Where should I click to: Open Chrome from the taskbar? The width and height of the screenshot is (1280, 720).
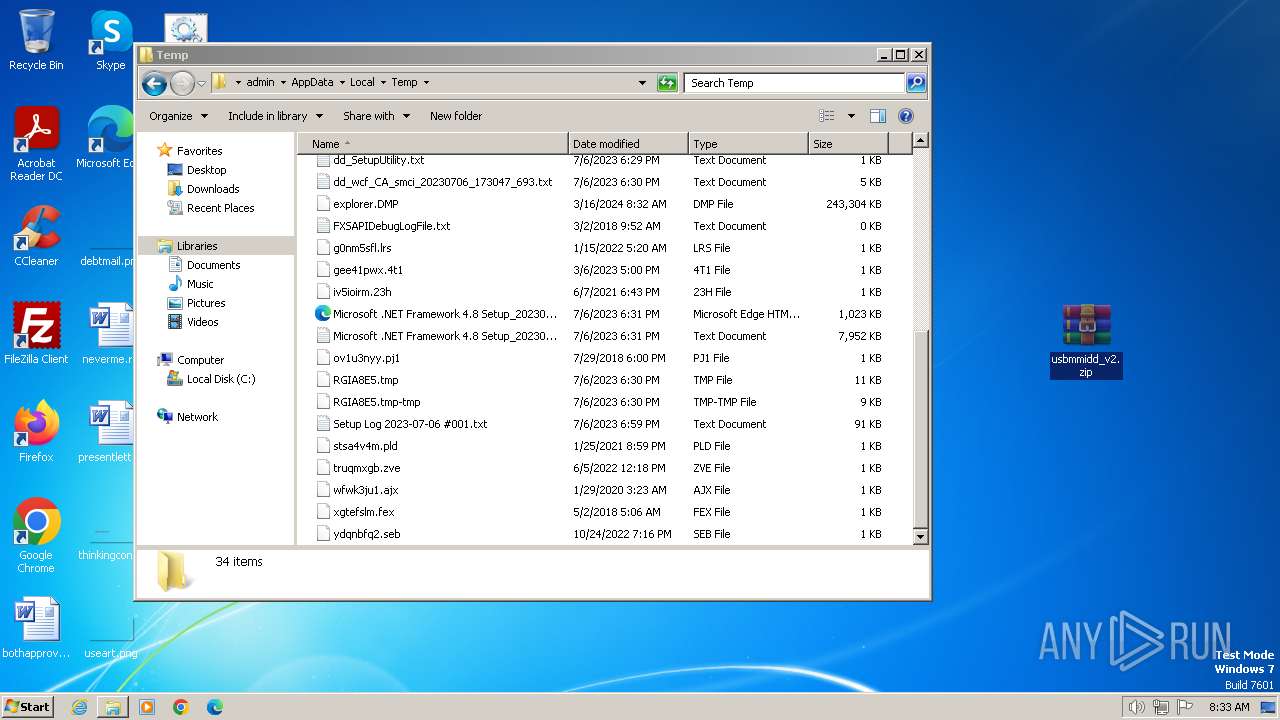(x=181, y=707)
